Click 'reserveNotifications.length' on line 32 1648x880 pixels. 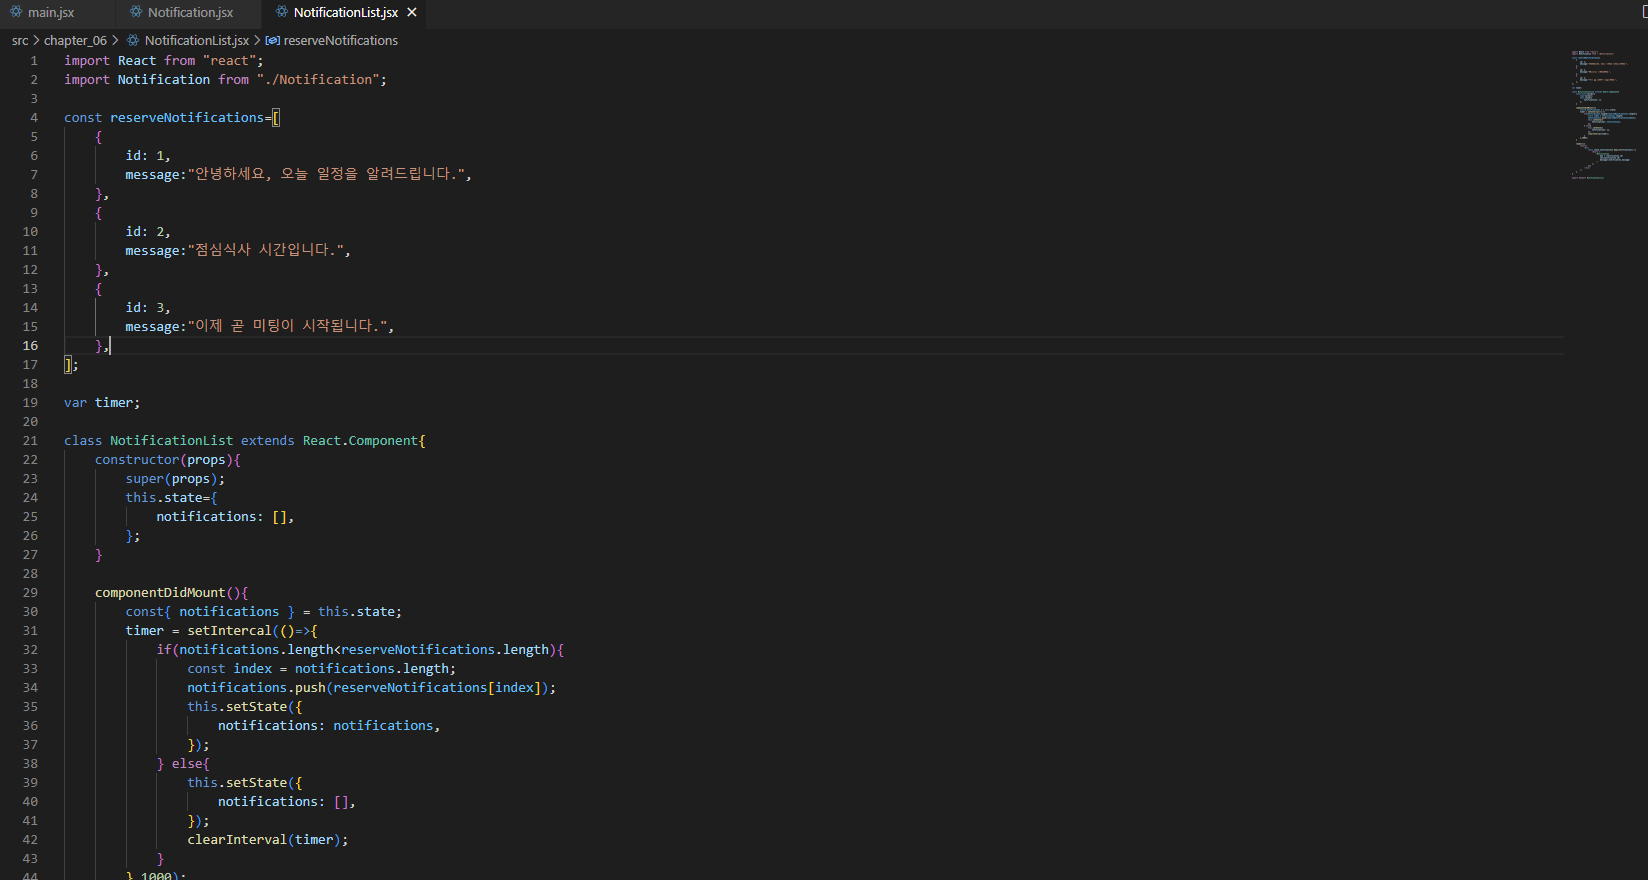click(x=445, y=650)
